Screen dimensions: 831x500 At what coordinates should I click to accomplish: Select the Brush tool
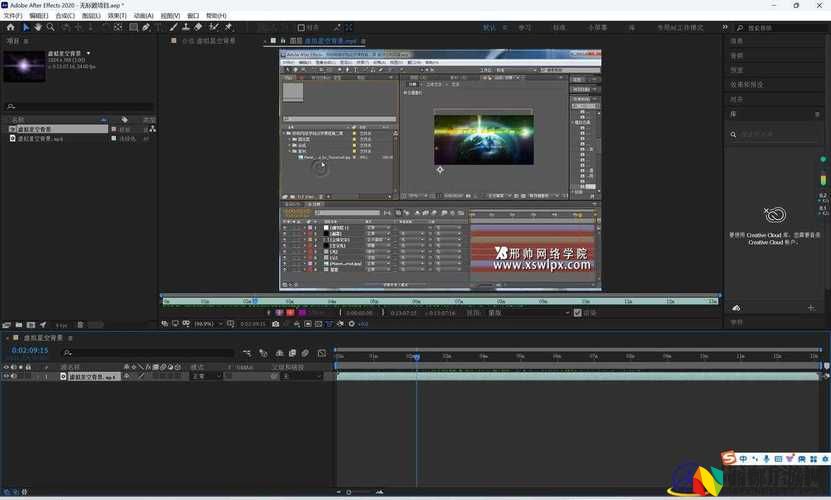click(x=174, y=27)
